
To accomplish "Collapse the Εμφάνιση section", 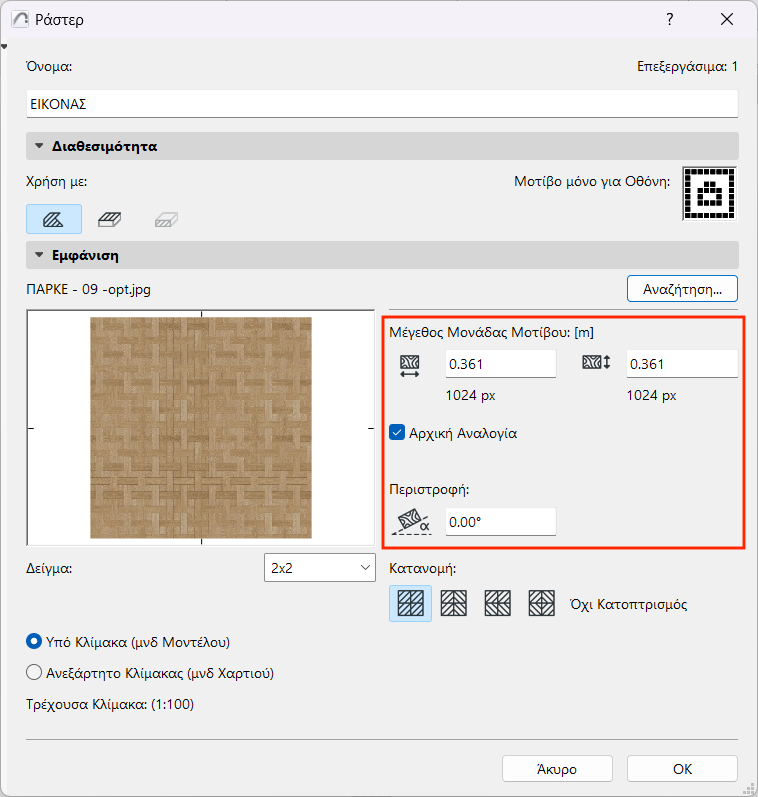I will coord(39,255).
